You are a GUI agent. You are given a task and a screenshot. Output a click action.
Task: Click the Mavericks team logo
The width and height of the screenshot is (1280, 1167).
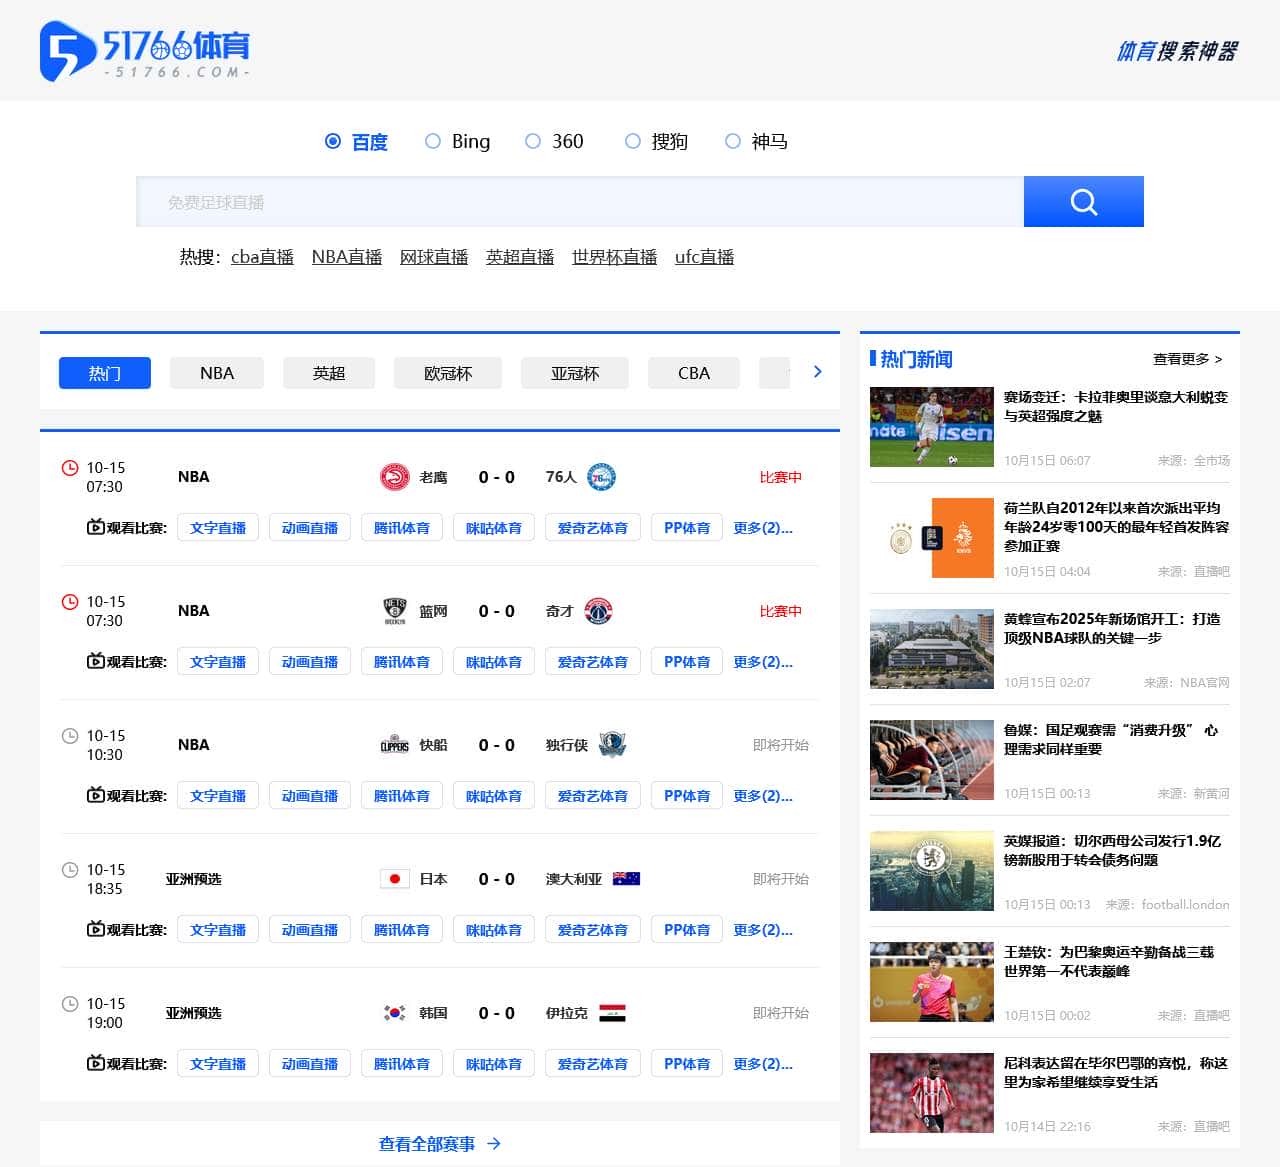(x=612, y=745)
